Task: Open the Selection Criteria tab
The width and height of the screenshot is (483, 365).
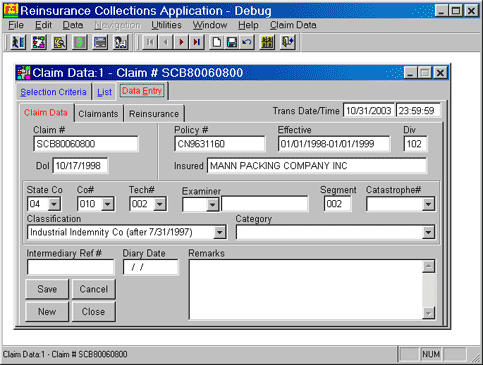Action: (53, 92)
